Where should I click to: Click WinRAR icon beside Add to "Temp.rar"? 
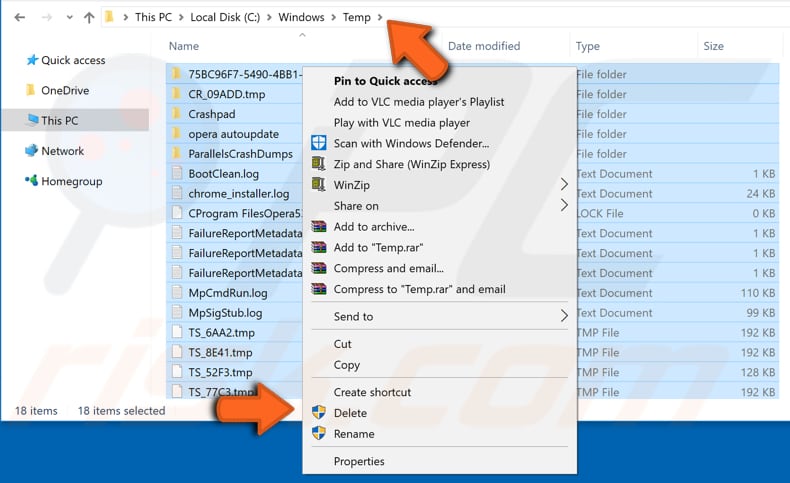coord(318,247)
